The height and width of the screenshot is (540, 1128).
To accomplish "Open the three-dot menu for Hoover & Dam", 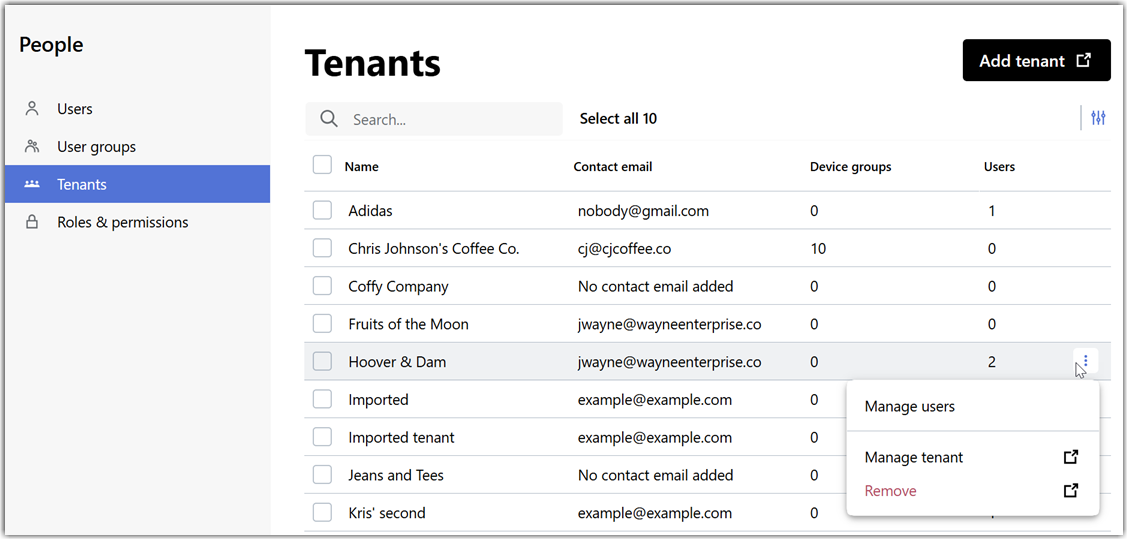I will pyautogui.click(x=1086, y=361).
